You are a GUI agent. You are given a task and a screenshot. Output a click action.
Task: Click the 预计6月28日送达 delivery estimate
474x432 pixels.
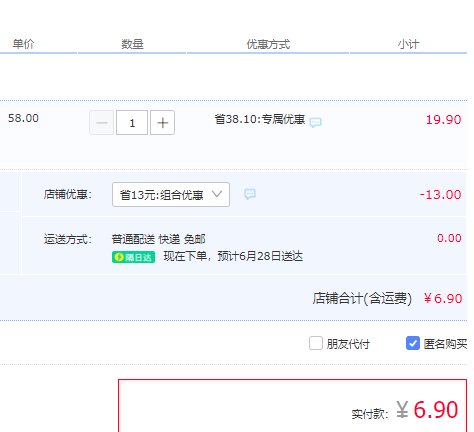click(x=260, y=256)
